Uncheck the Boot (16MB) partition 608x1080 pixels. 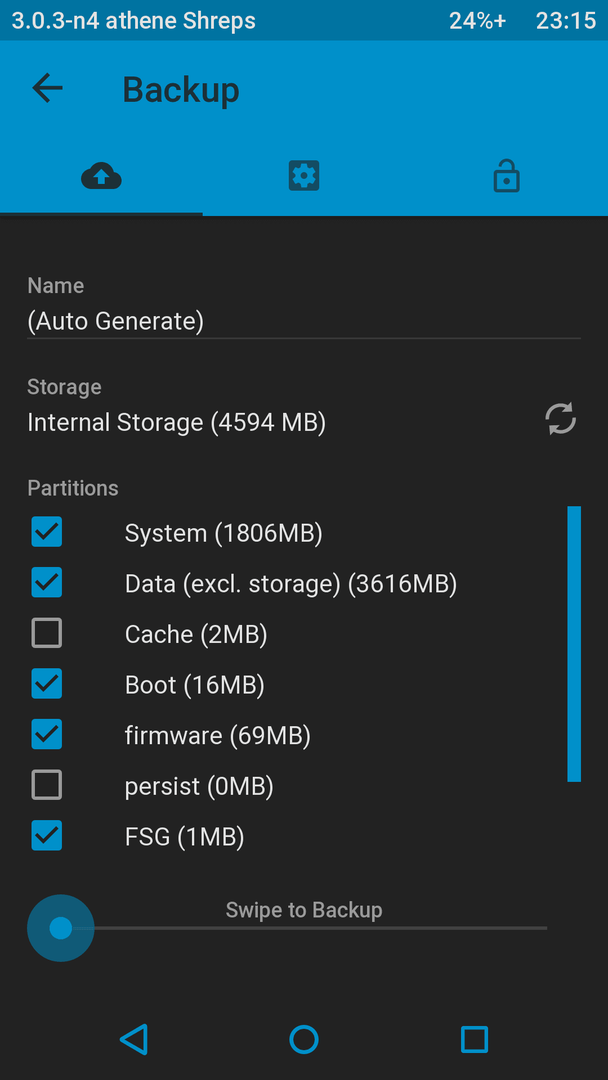(x=47, y=684)
